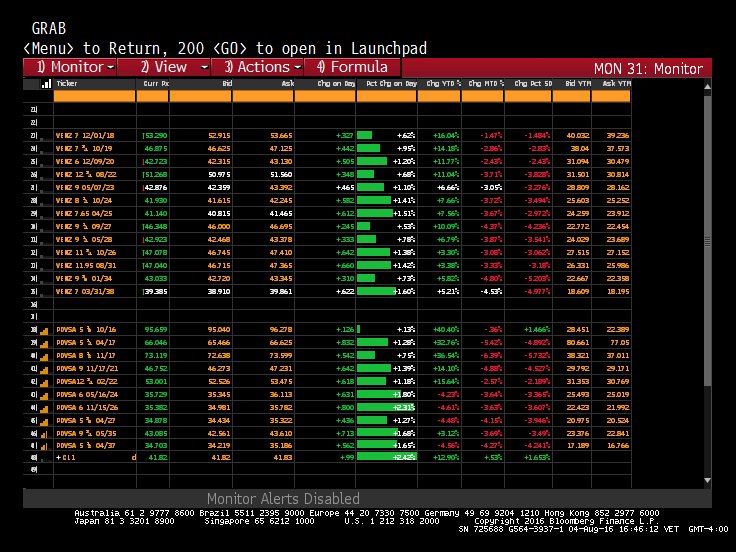Select the VENZ 8 ¼ 10/24 ticker
Image resolution: width=736 pixels, height=552 pixels.
click(84, 200)
